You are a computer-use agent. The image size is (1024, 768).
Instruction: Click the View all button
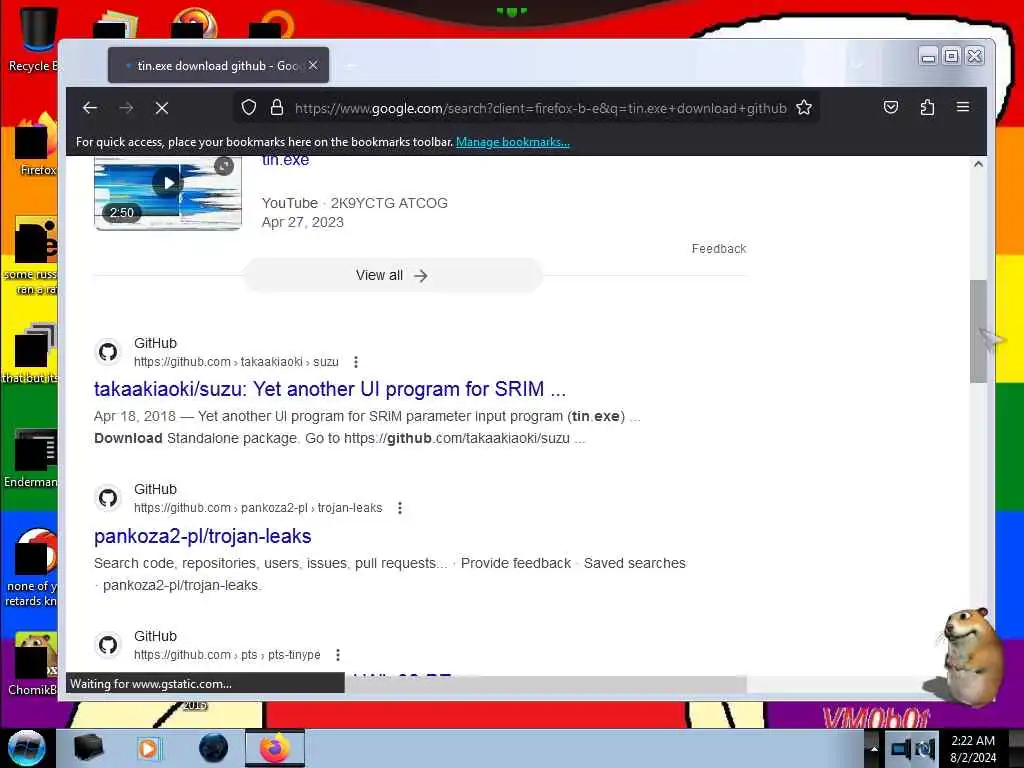pos(392,276)
